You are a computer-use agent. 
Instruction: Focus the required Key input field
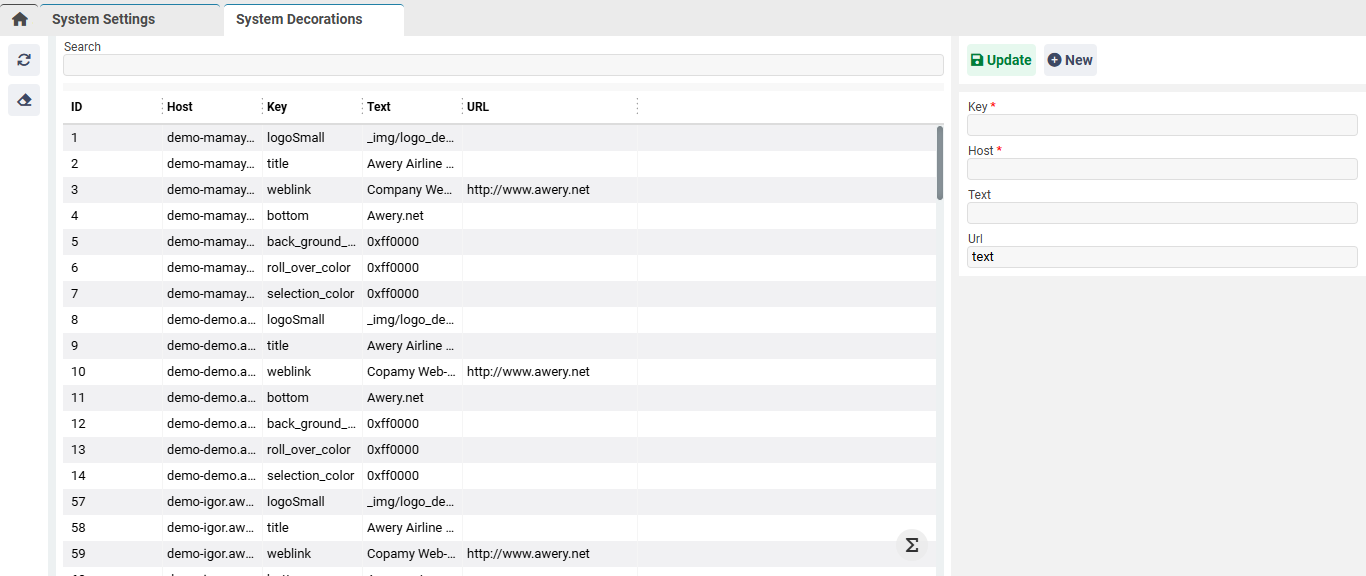[x=1162, y=124]
